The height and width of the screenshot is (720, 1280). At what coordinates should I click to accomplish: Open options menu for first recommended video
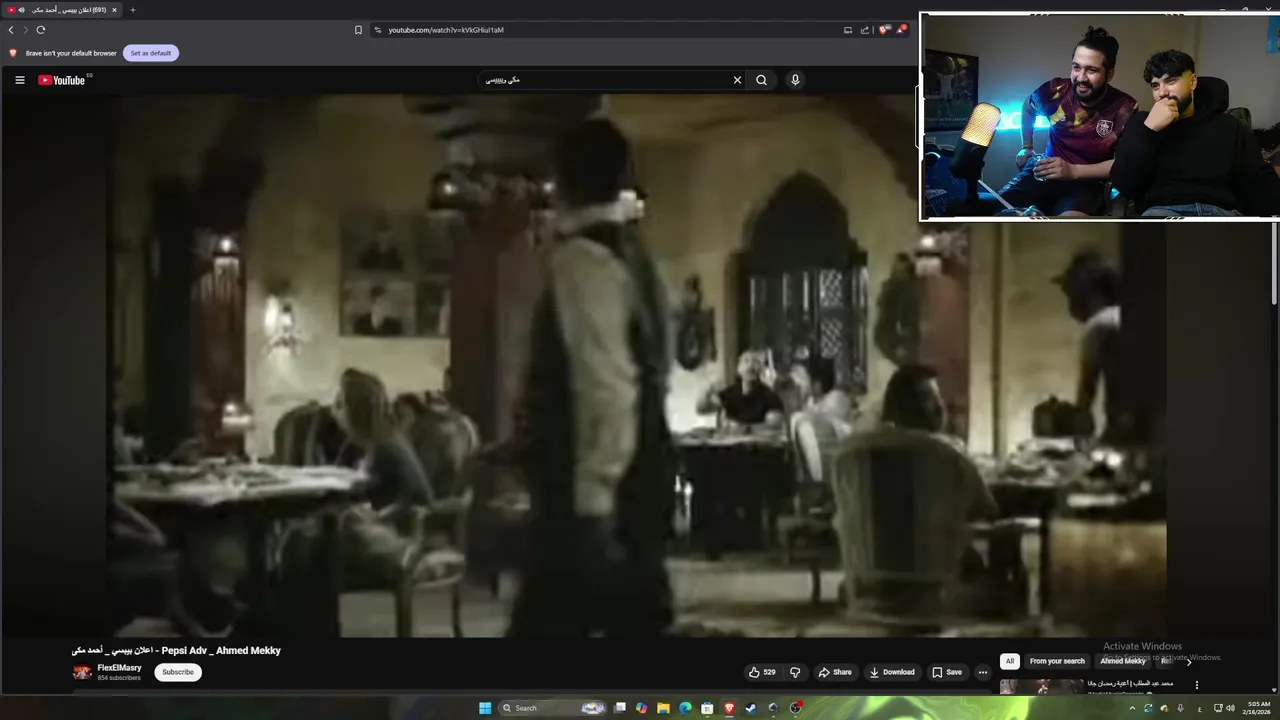click(1196, 685)
